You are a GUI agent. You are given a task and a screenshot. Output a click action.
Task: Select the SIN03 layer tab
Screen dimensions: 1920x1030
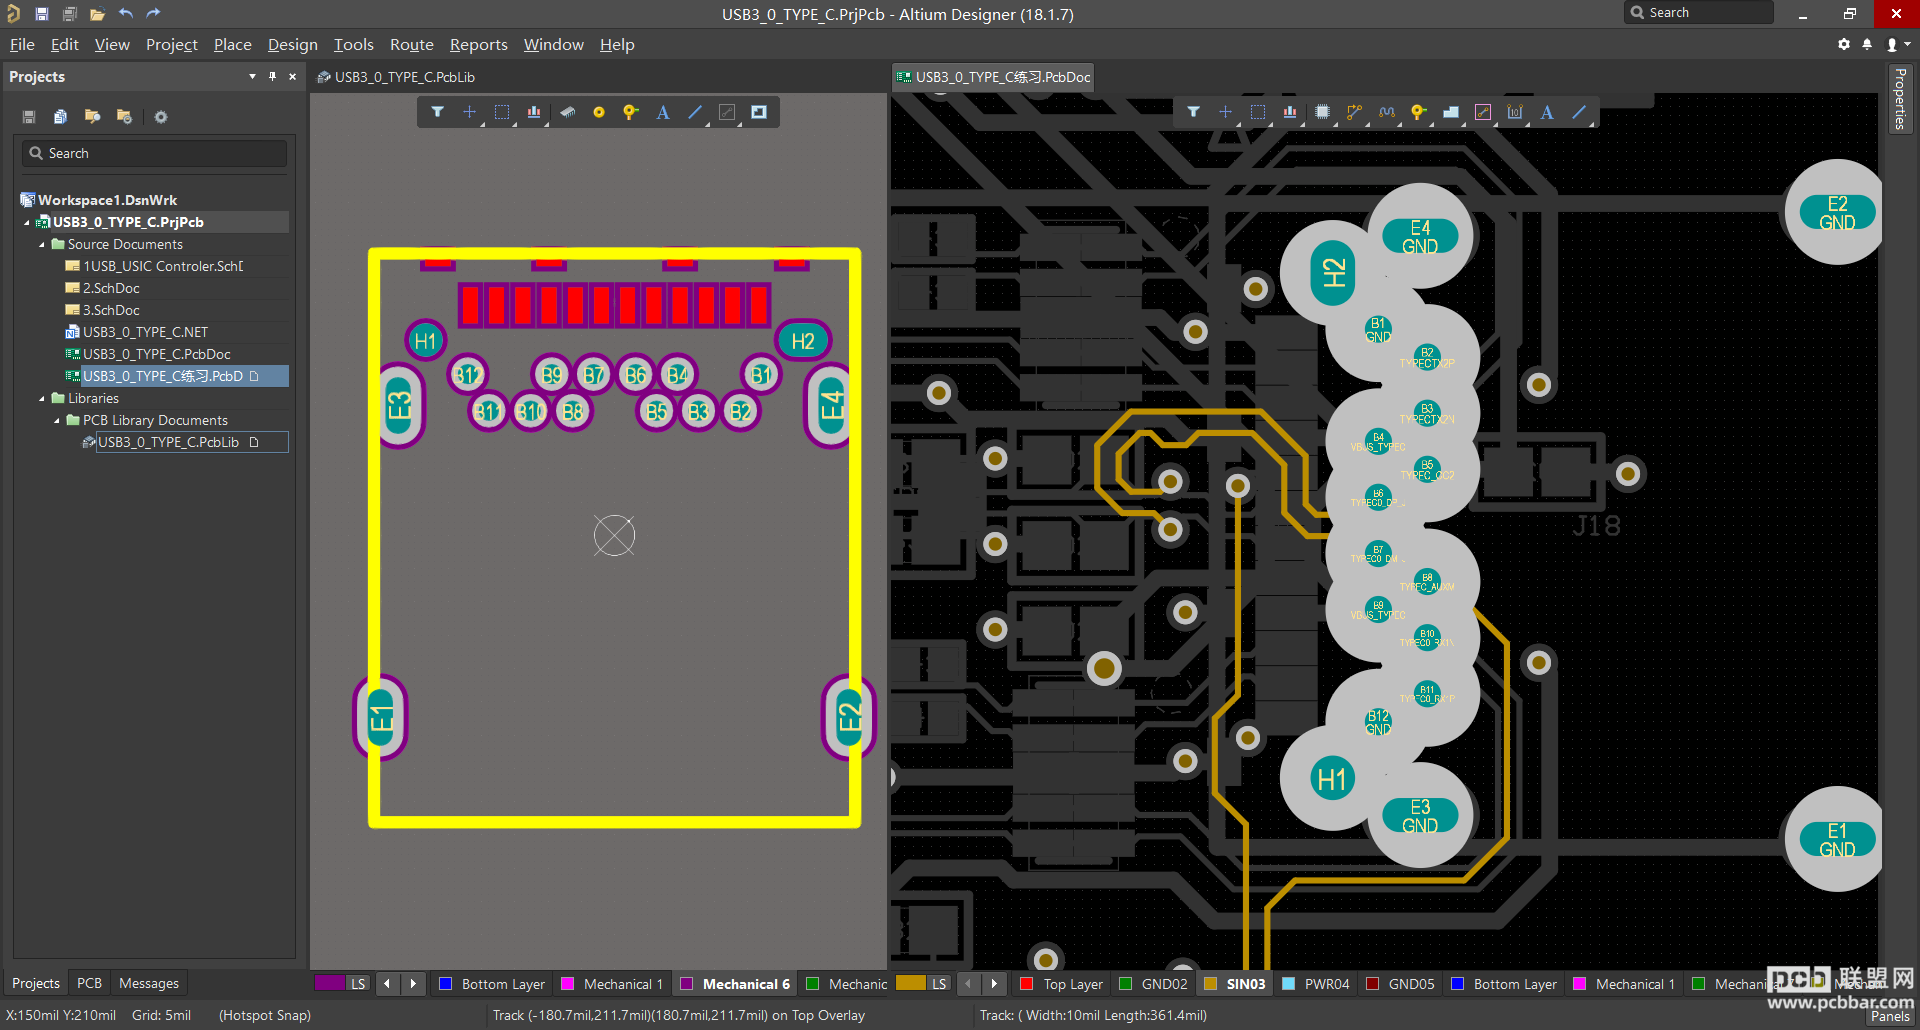[1235, 984]
